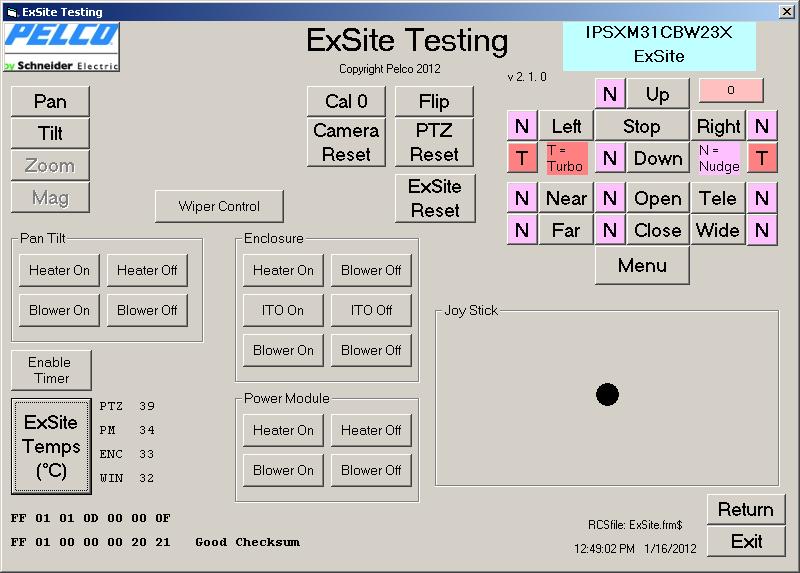Click the Far focus button
The width and height of the screenshot is (800, 573).
tap(566, 230)
